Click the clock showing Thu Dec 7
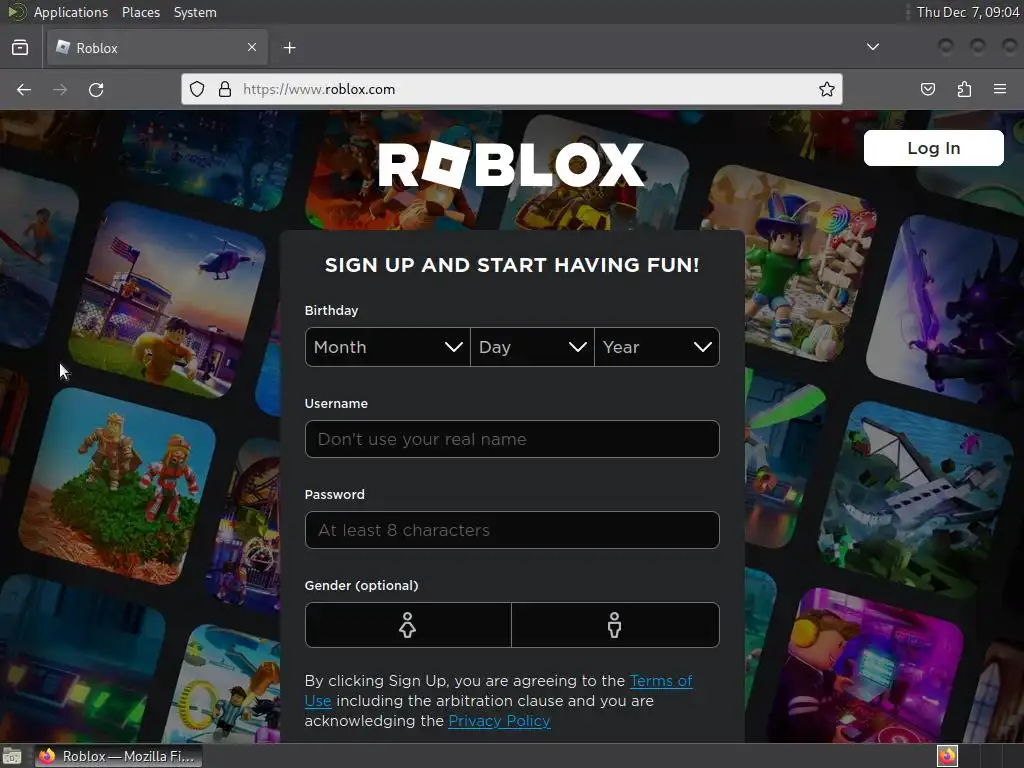The image size is (1024, 768). tap(967, 12)
